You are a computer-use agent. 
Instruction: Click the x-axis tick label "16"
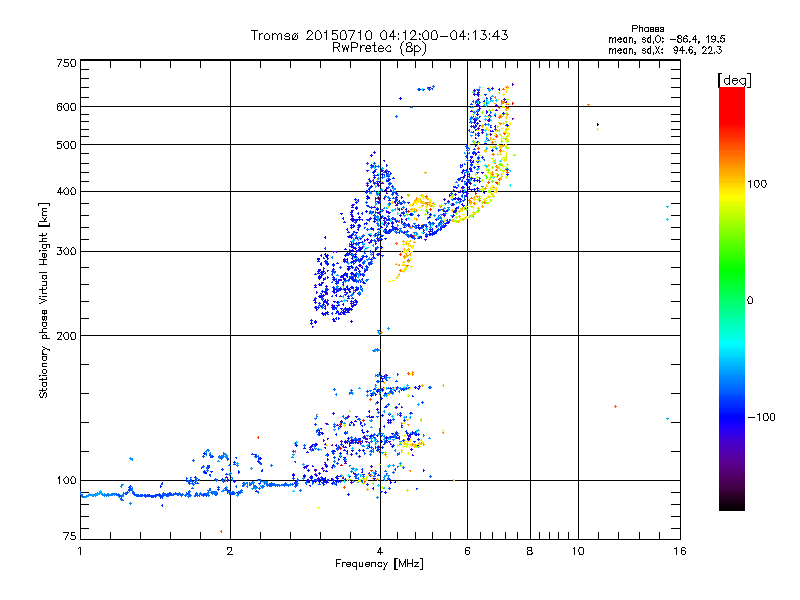click(x=680, y=551)
